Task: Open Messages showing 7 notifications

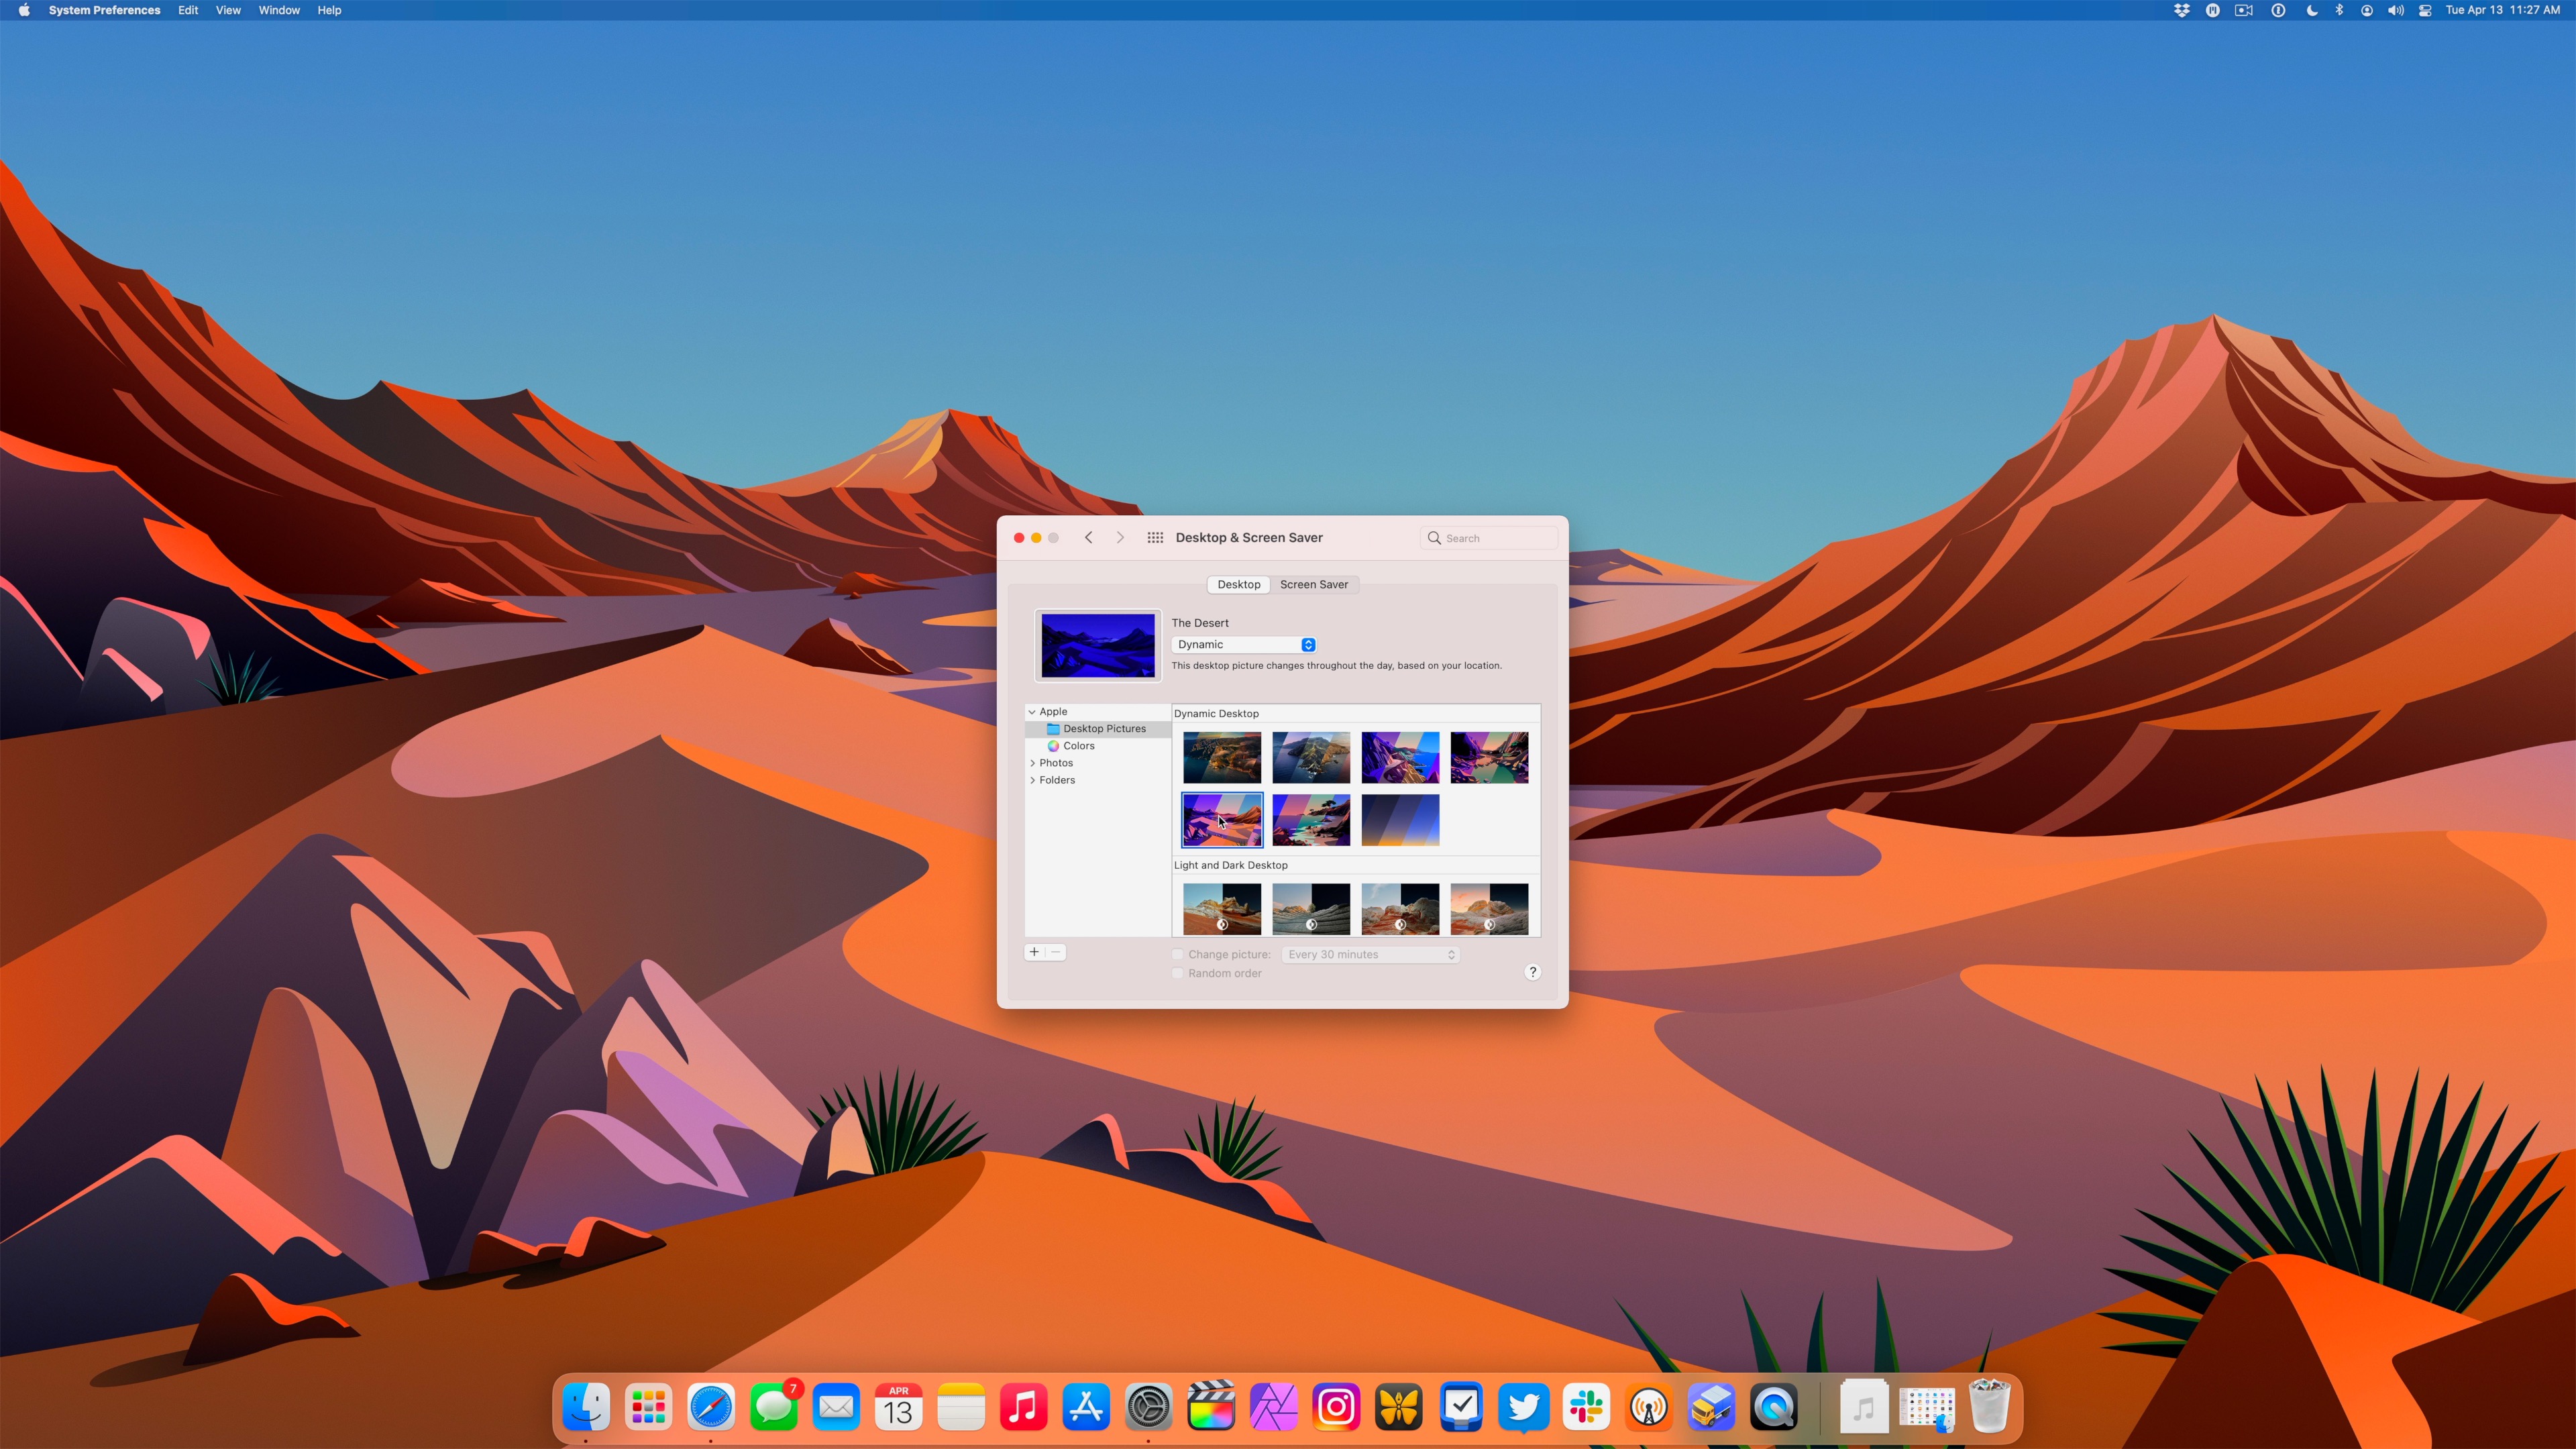Action: 774,1406
